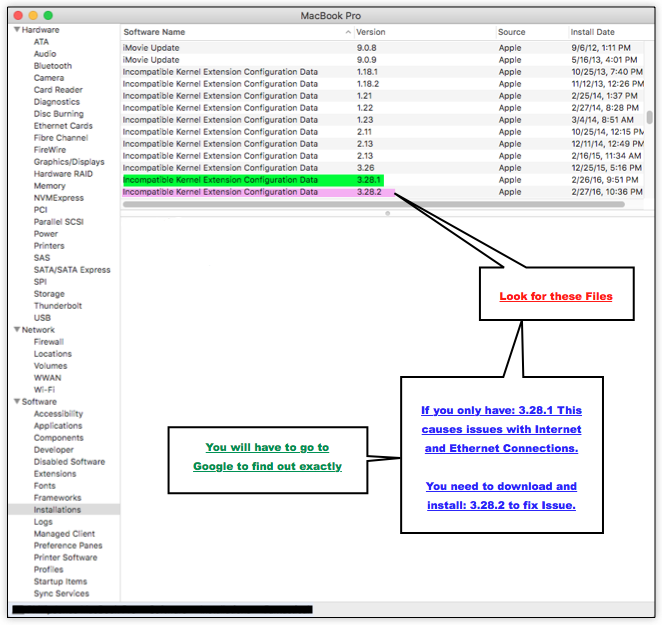Open Storage information

[49, 294]
